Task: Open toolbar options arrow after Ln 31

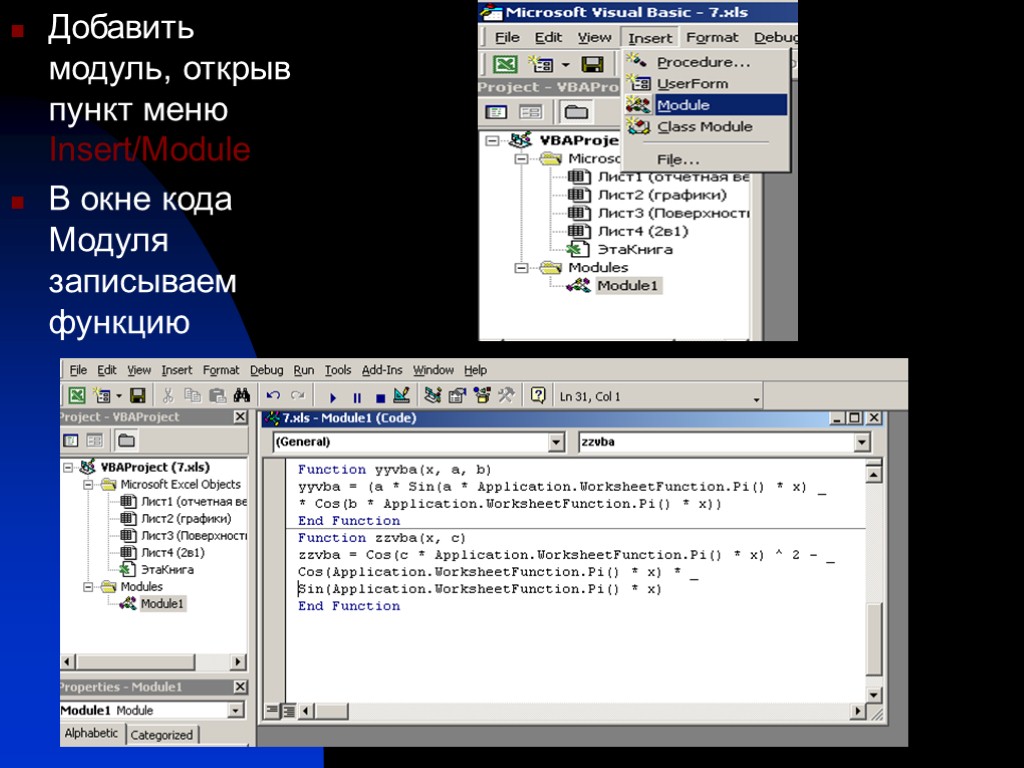Action: 756,399
